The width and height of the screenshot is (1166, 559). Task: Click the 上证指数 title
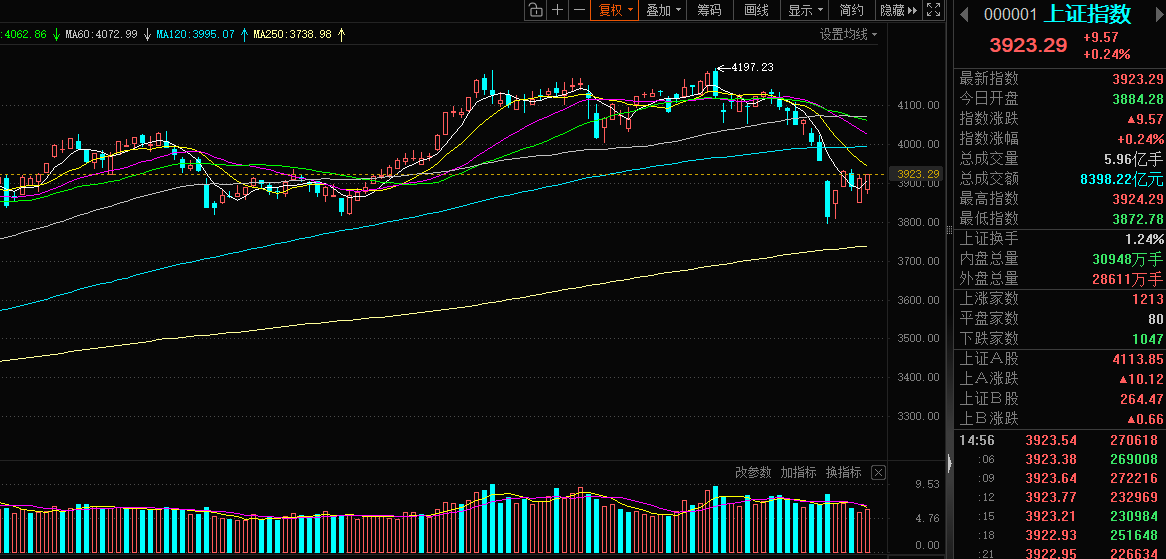[1086, 13]
